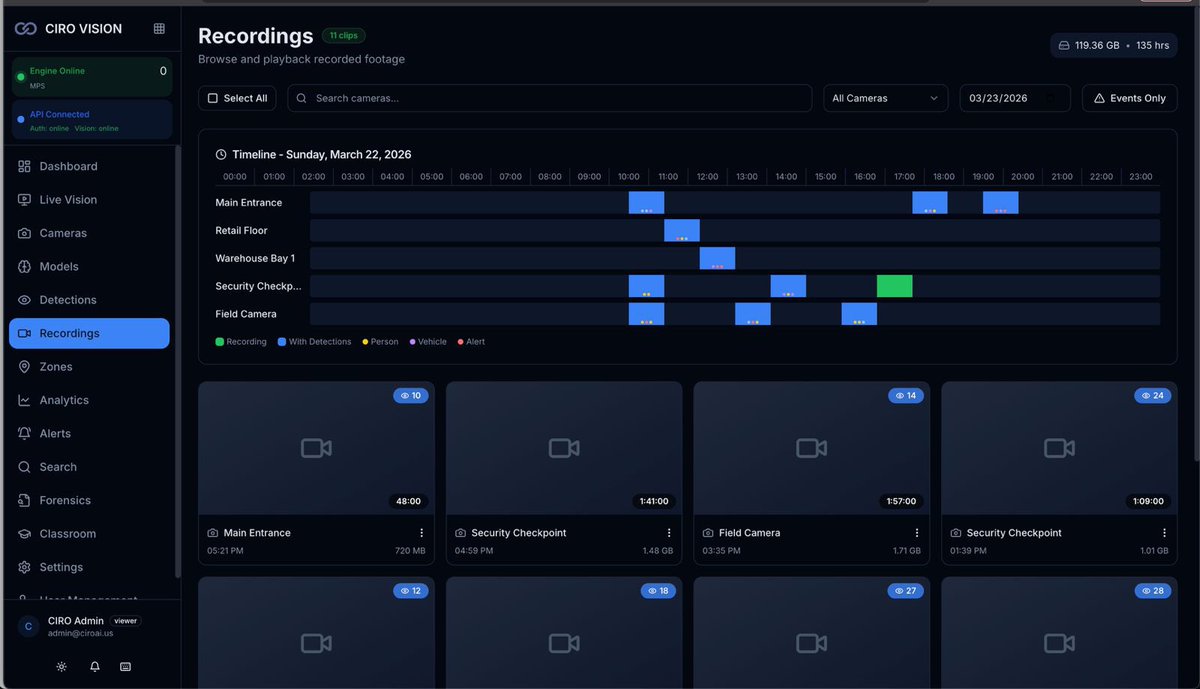The width and height of the screenshot is (1200, 689).
Task: Click the clock icon beside Timeline heading
Action: point(221,155)
